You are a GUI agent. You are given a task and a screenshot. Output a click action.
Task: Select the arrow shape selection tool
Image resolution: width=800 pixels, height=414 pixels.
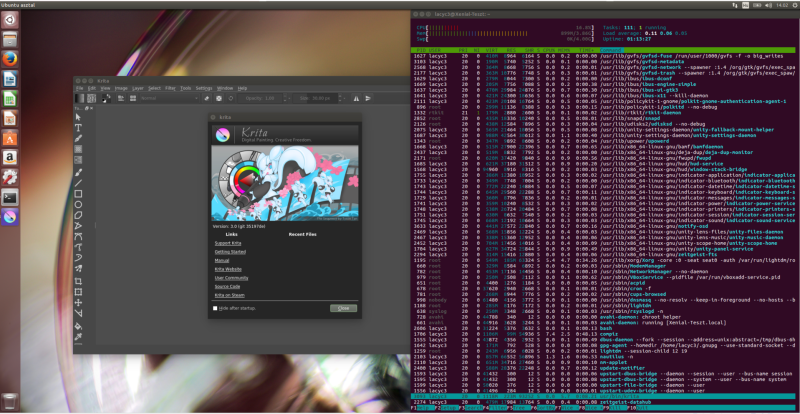(x=79, y=117)
